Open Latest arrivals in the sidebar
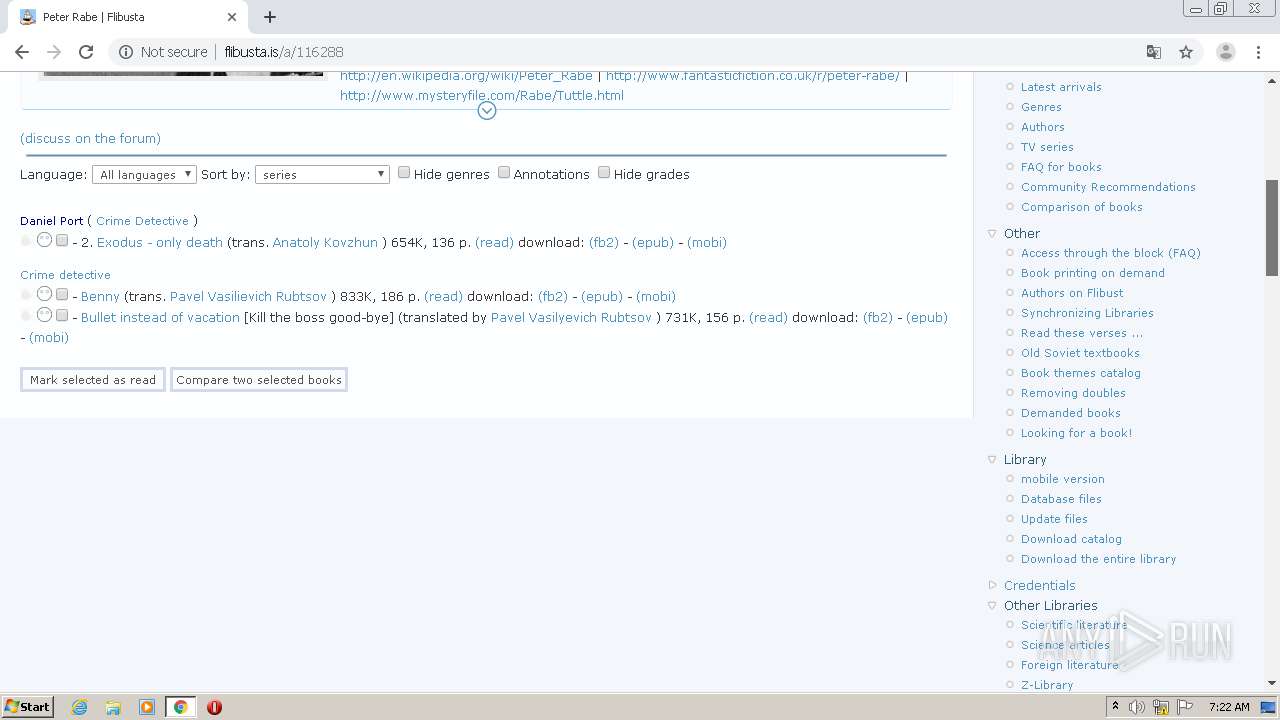Screen dimensions: 1280x720 pos(1061,87)
